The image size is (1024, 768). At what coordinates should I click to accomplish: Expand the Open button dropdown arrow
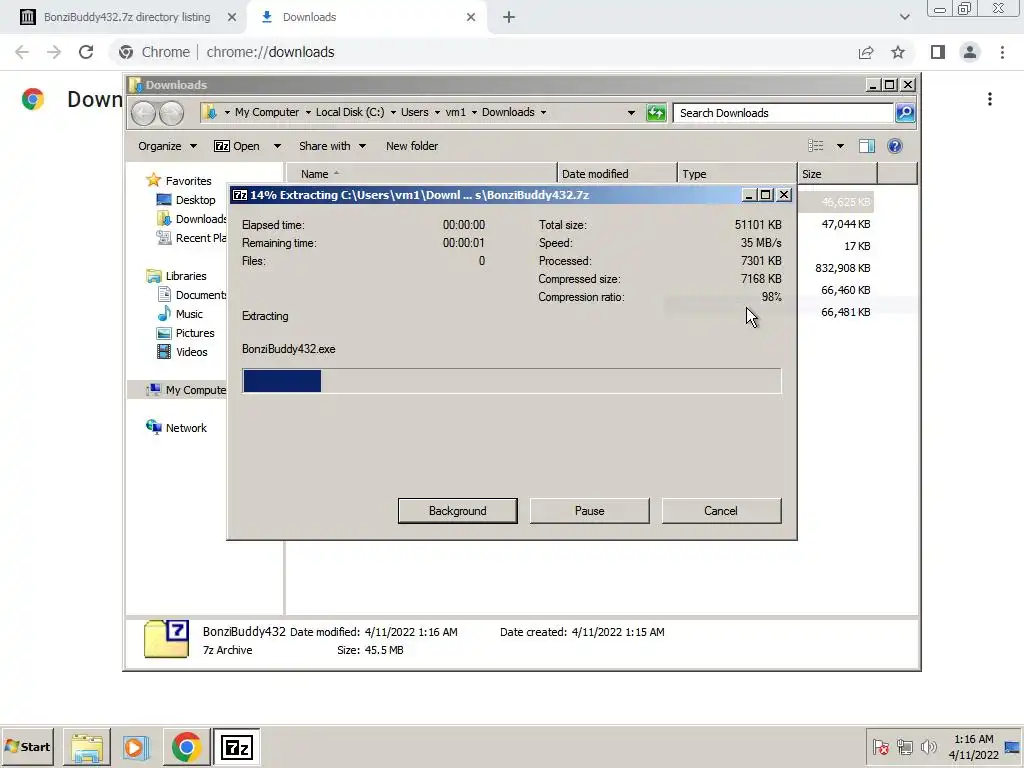(x=277, y=146)
